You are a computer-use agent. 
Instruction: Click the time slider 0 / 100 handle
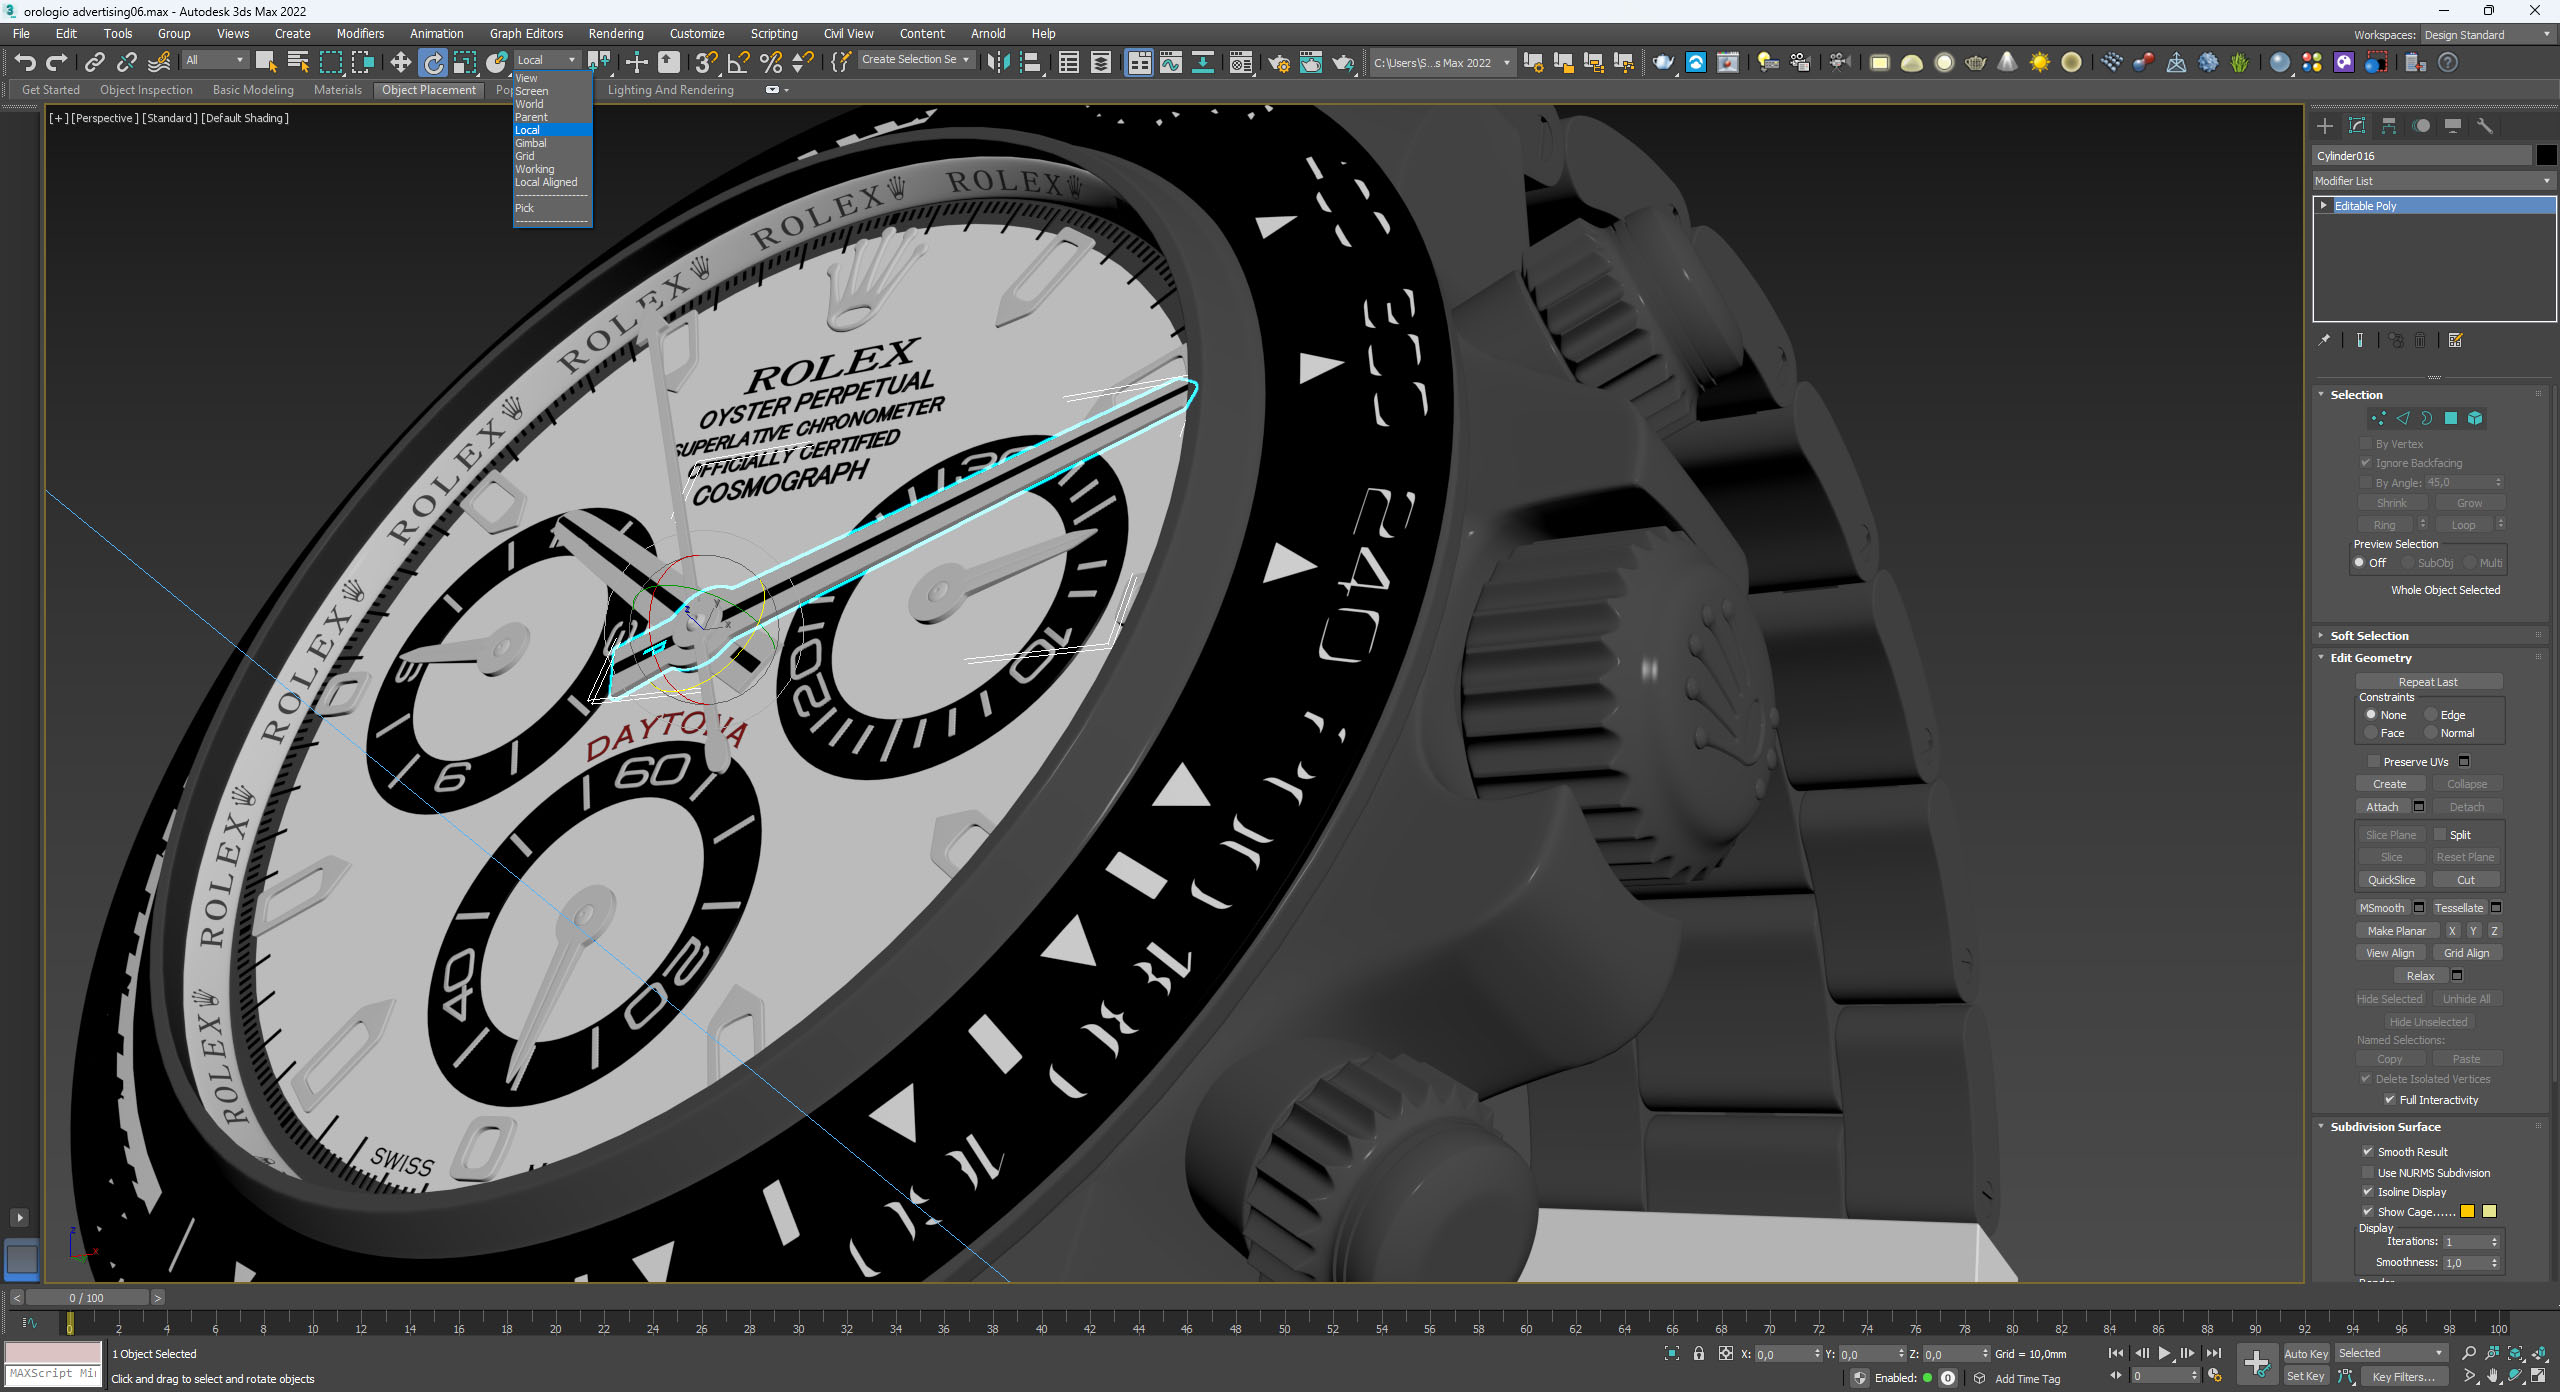coord(87,1298)
